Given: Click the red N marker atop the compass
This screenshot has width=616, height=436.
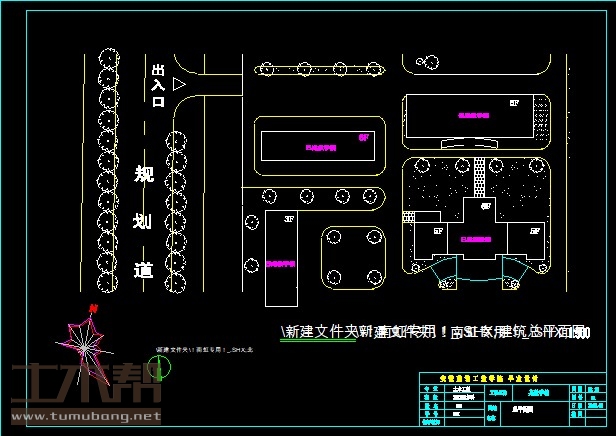Looking at the screenshot, I should pos(91,309).
